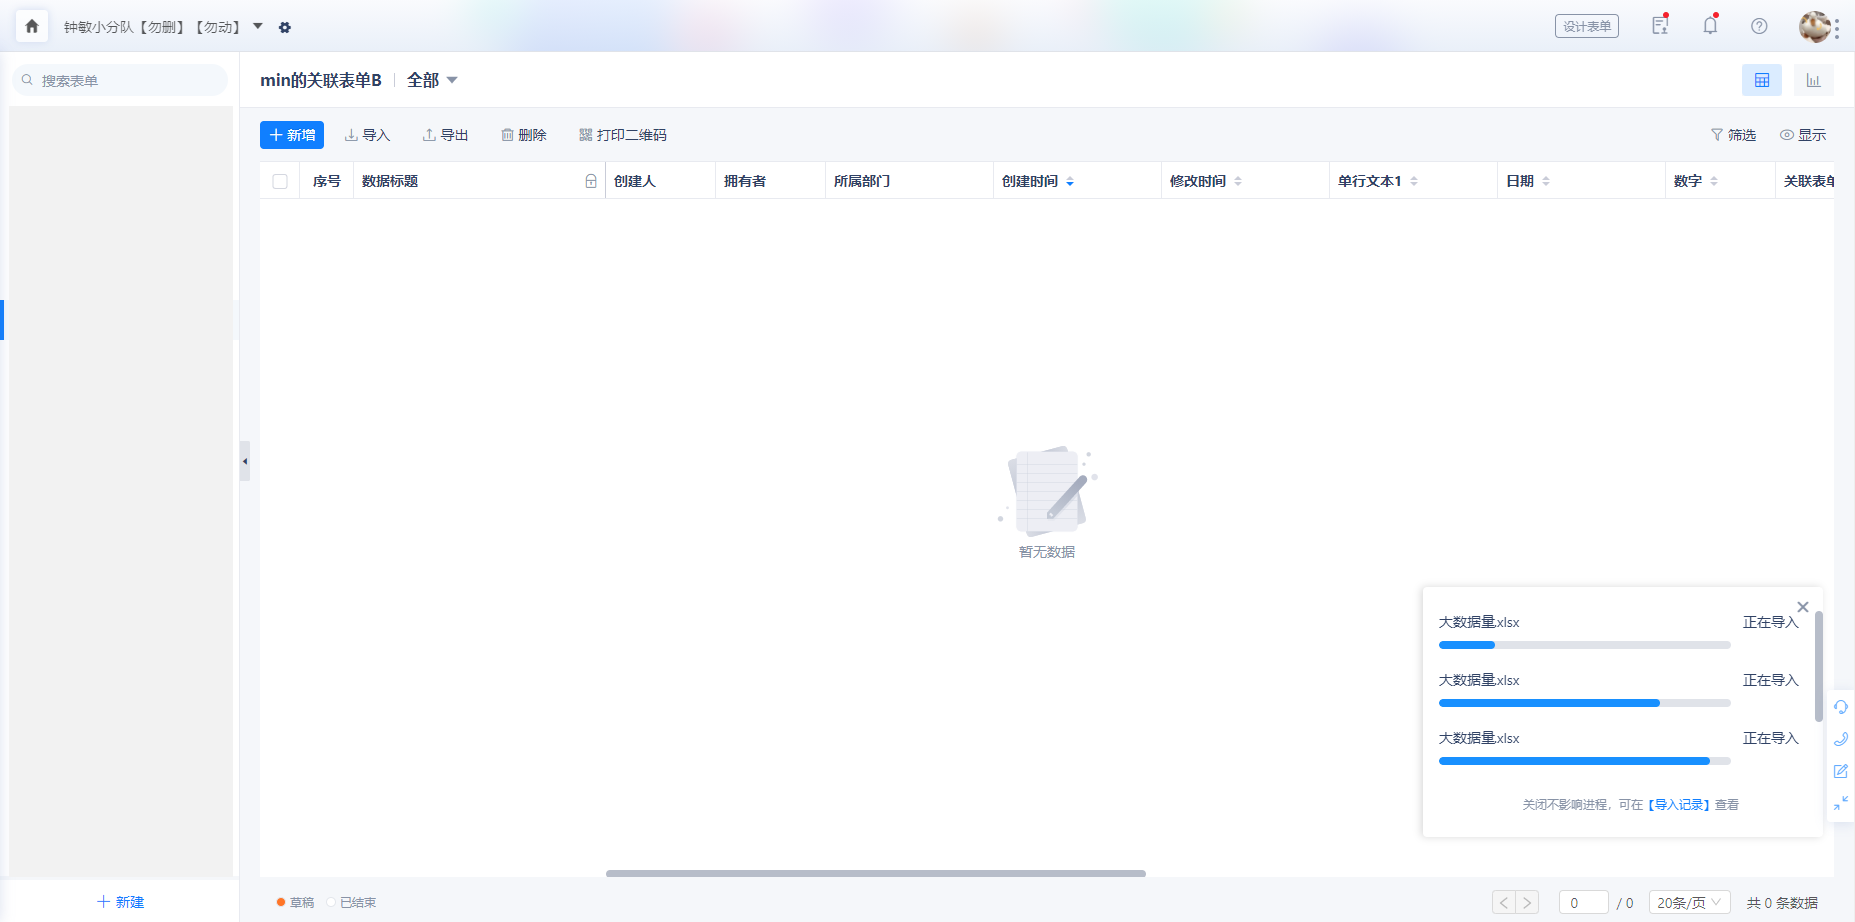1855x922 pixels.
Task: Open the 显示 column display settings
Action: (1802, 135)
